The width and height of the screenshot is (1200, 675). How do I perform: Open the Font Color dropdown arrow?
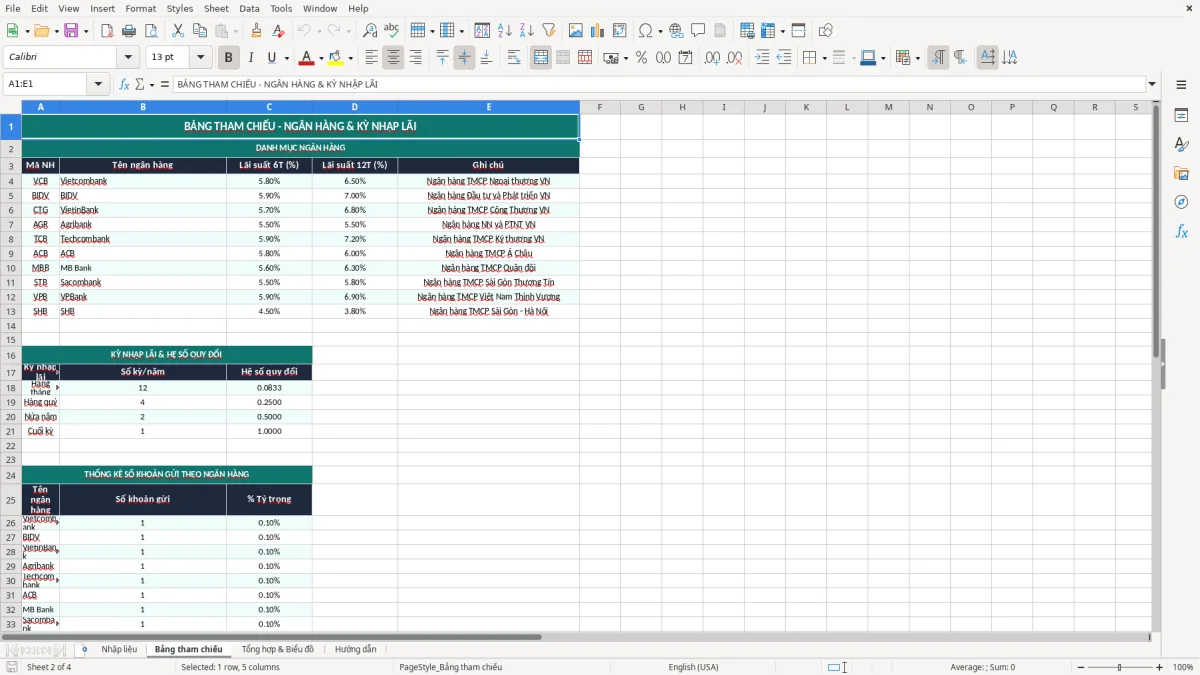(321, 58)
